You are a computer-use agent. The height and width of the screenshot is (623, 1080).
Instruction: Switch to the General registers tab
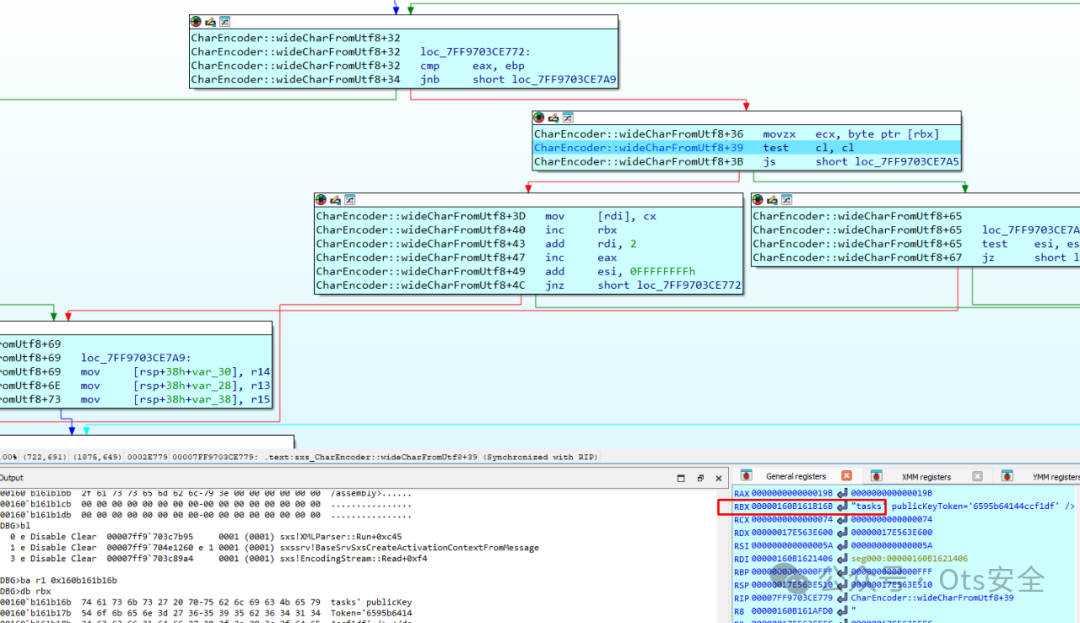(x=796, y=476)
